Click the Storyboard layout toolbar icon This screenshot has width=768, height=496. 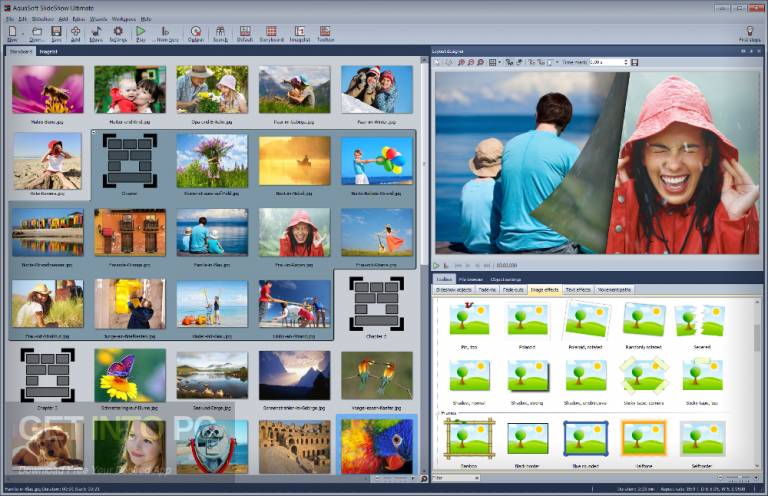click(x=271, y=32)
